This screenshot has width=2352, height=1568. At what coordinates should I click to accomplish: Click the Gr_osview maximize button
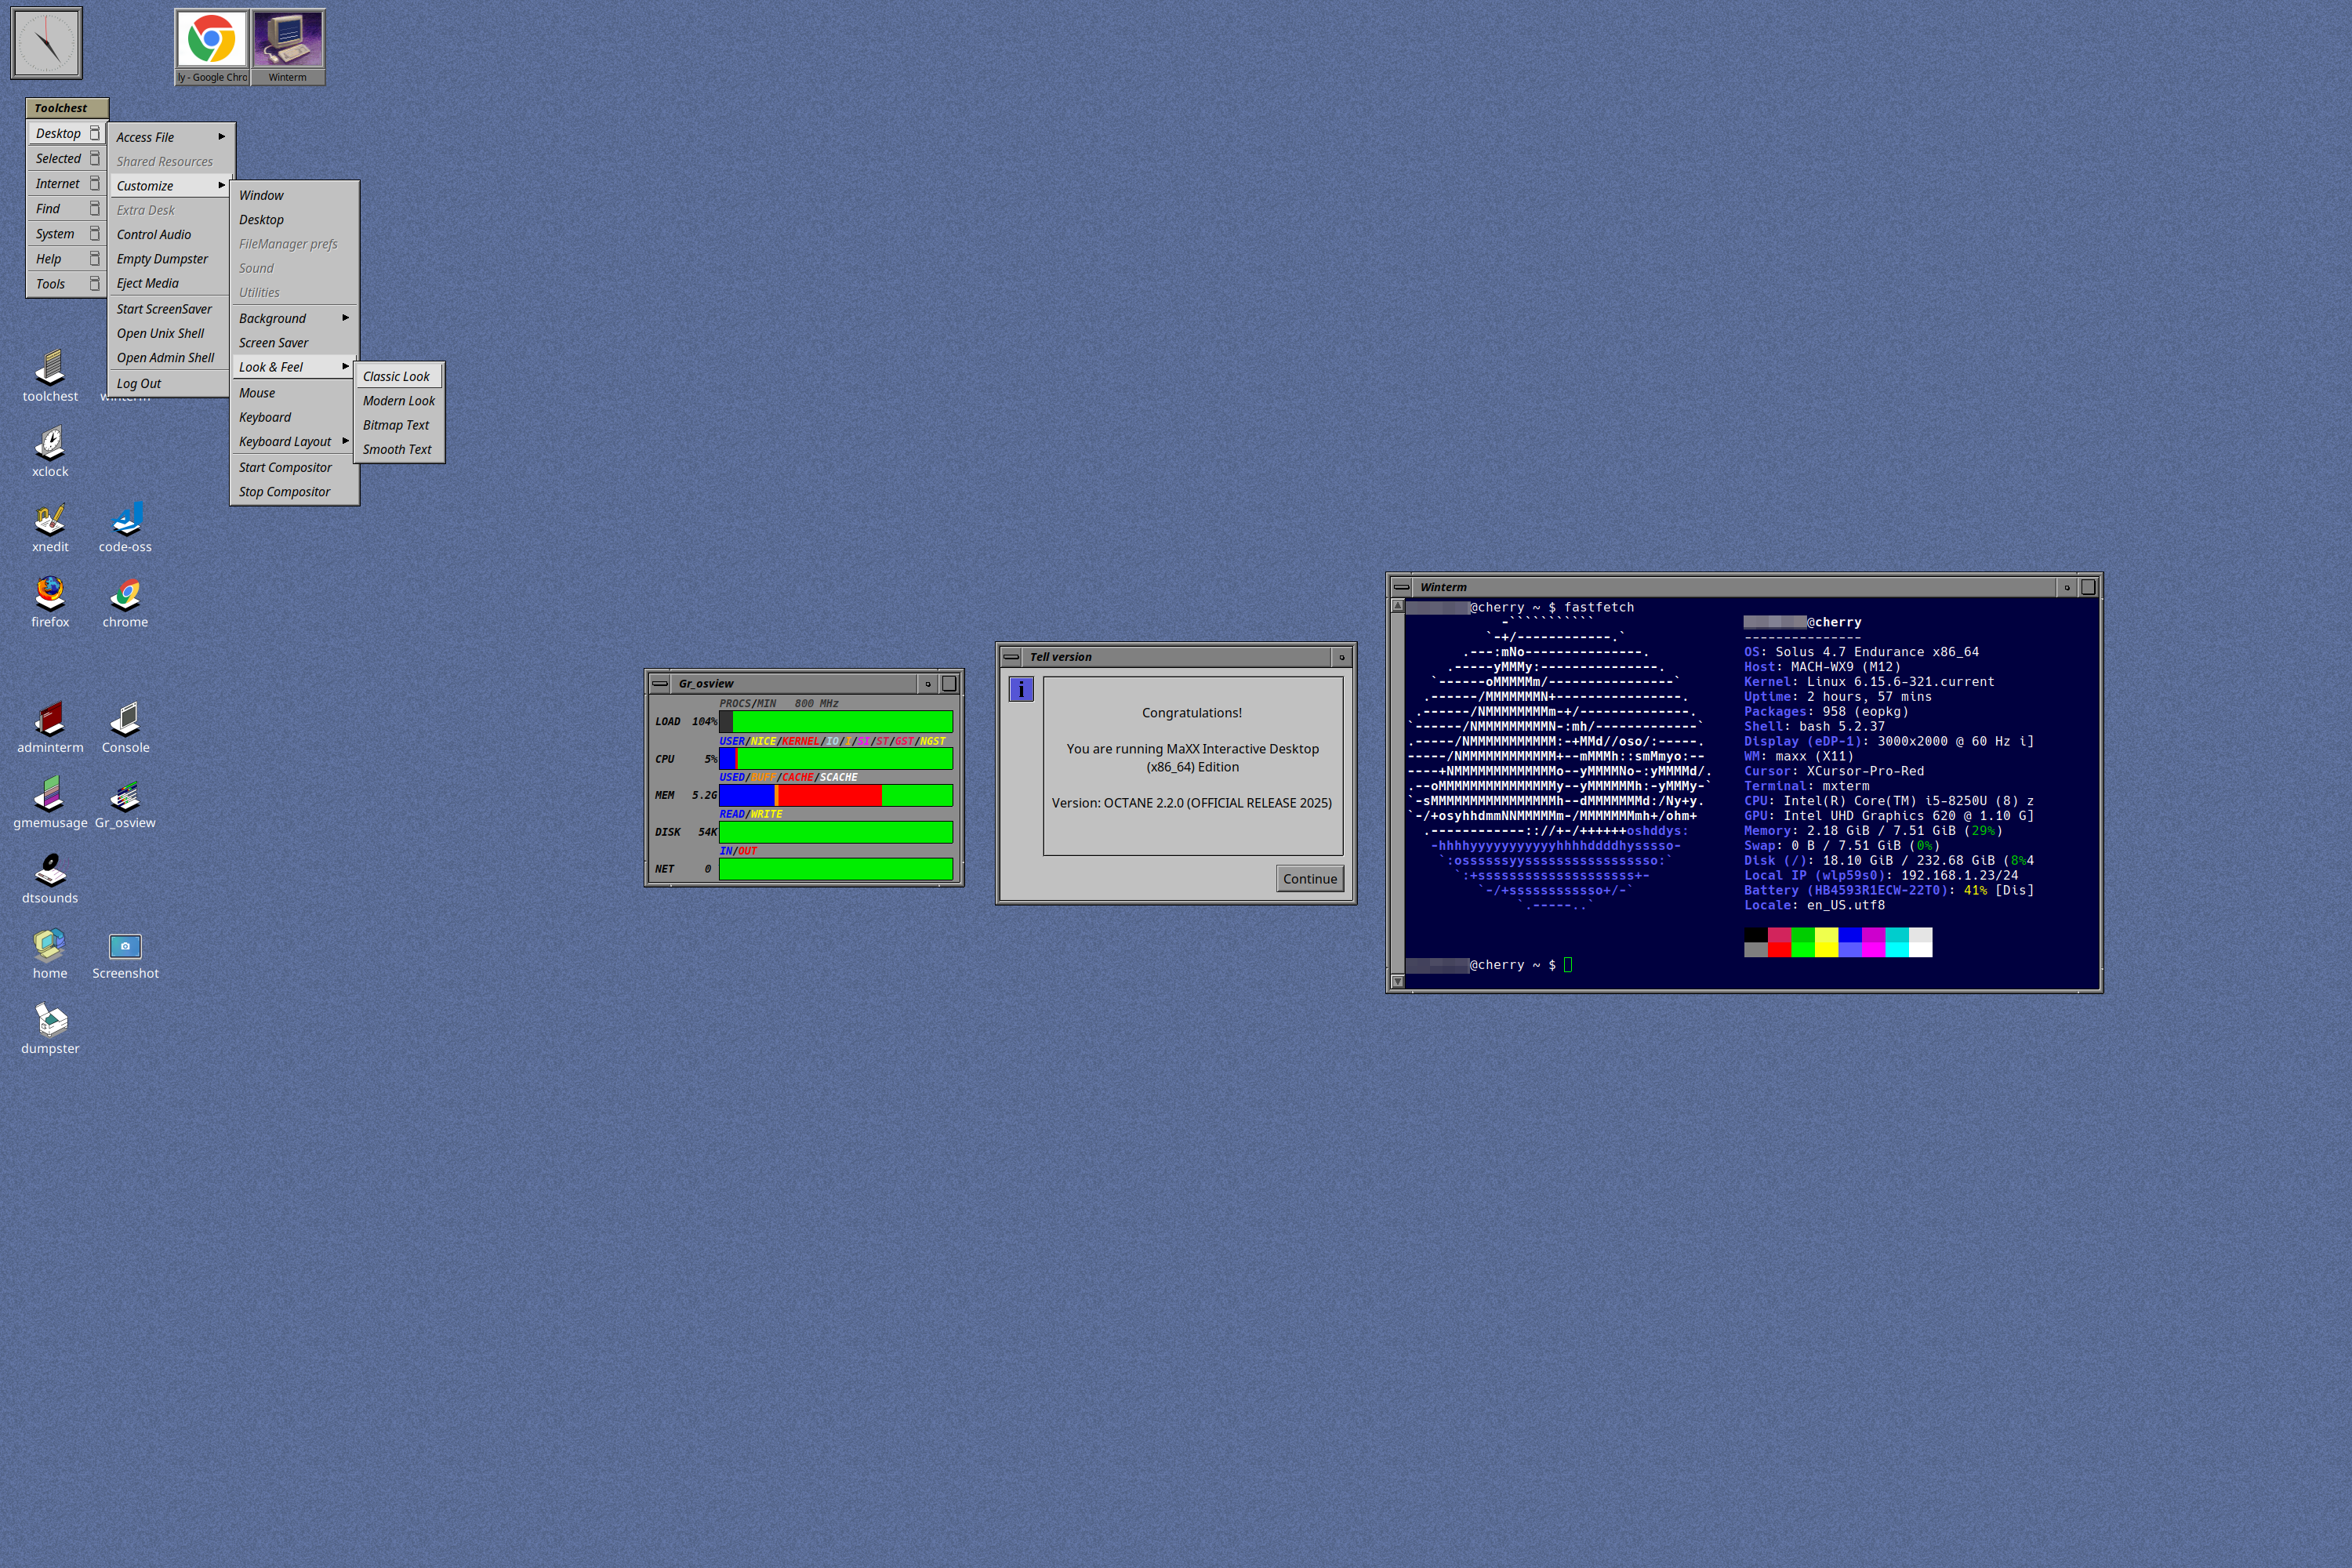(x=949, y=684)
